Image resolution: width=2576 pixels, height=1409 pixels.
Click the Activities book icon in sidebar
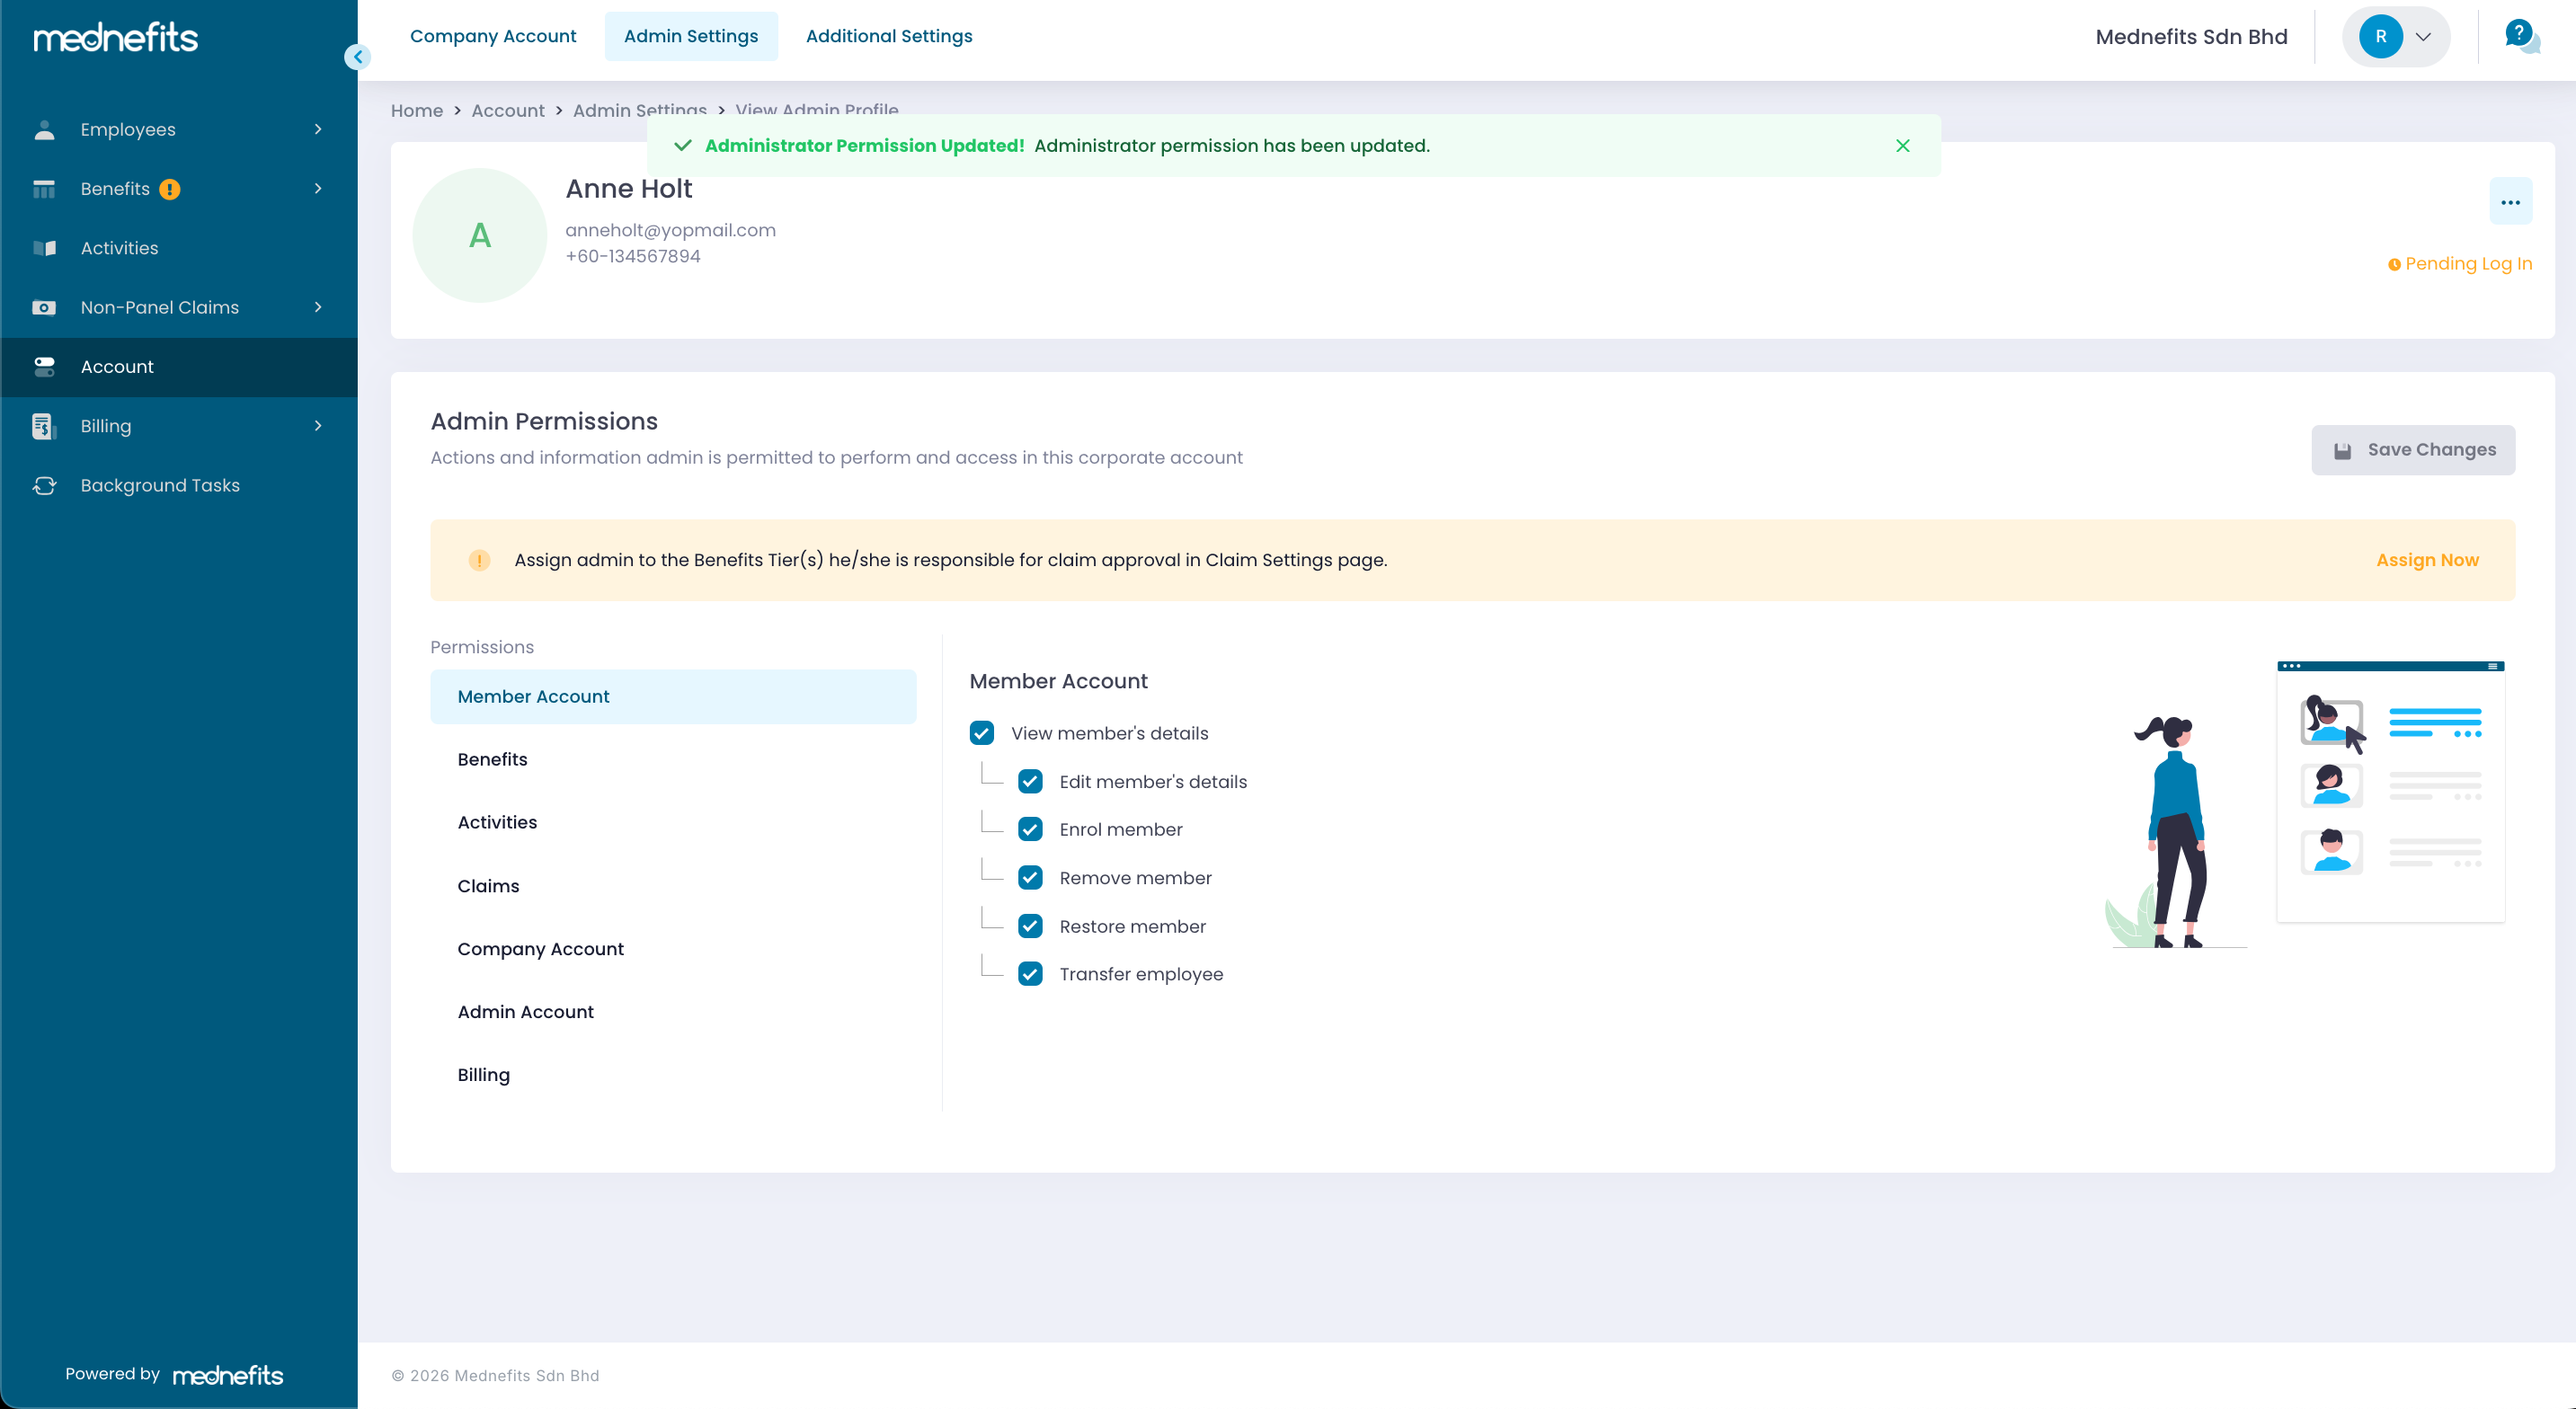click(44, 248)
